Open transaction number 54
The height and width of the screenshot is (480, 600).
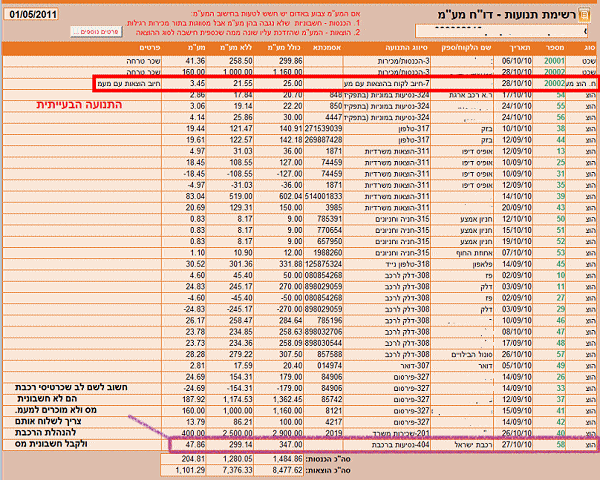click(x=561, y=95)
